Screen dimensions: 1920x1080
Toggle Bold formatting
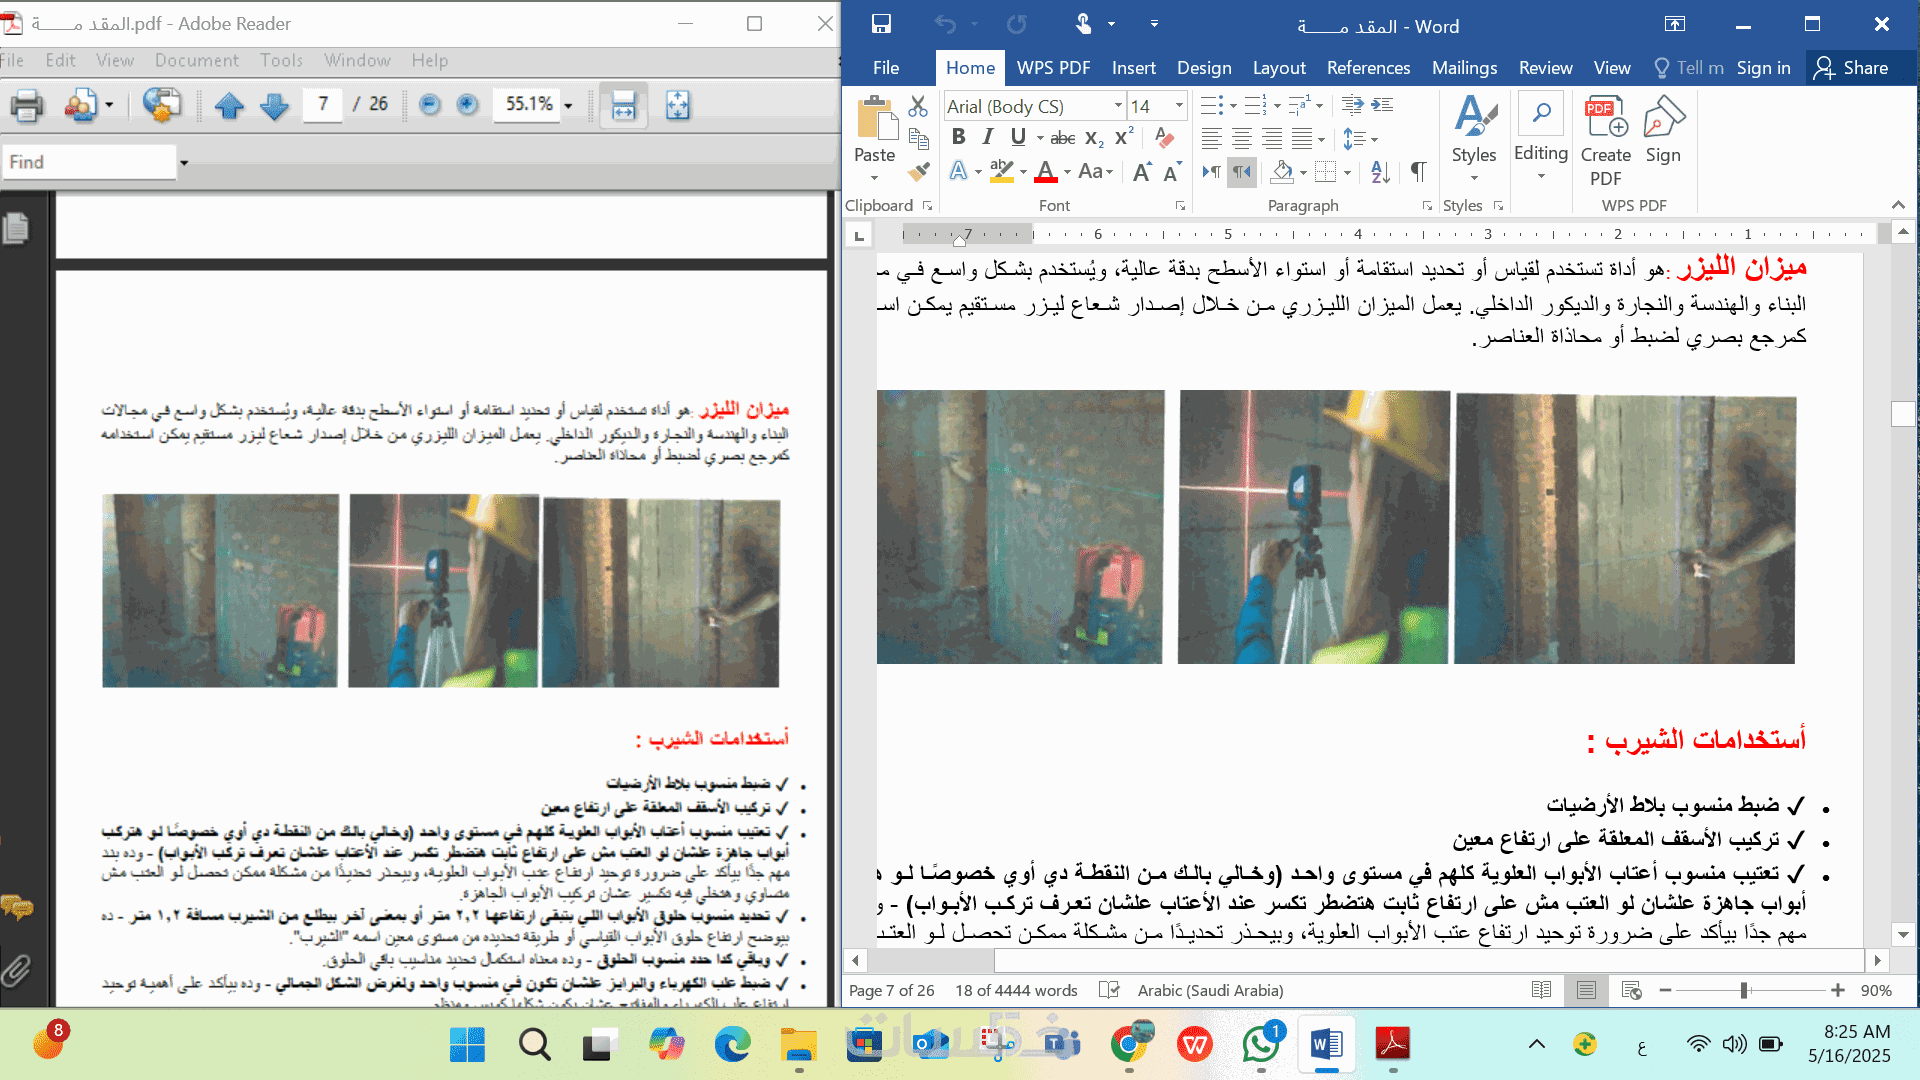958,137
